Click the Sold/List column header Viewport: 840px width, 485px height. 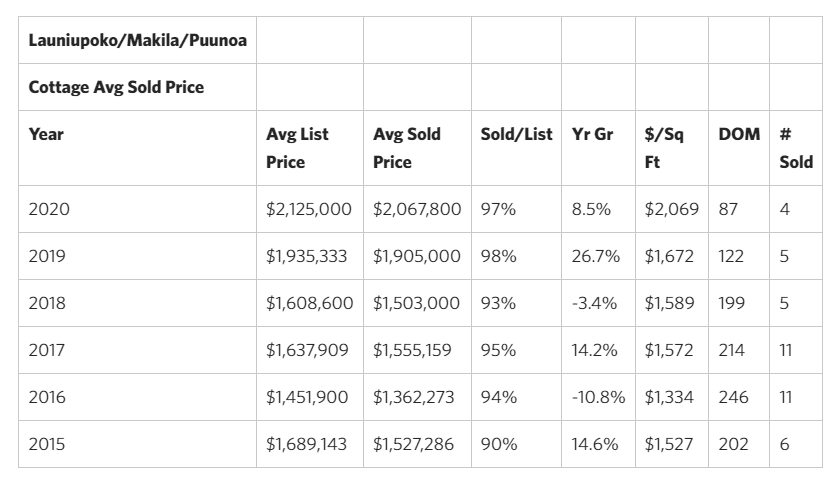click(516, 134)
